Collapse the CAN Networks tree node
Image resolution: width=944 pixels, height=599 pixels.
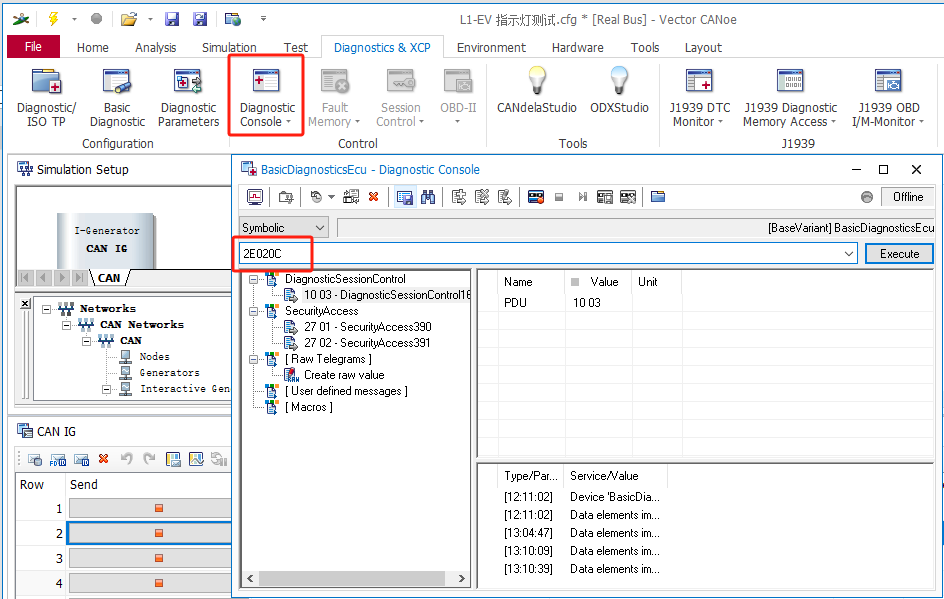pos(66,325)
